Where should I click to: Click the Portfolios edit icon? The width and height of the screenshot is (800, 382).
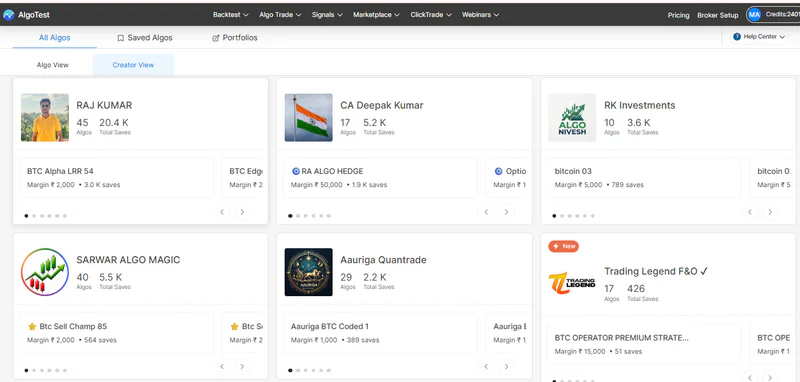tap(216, 38)
